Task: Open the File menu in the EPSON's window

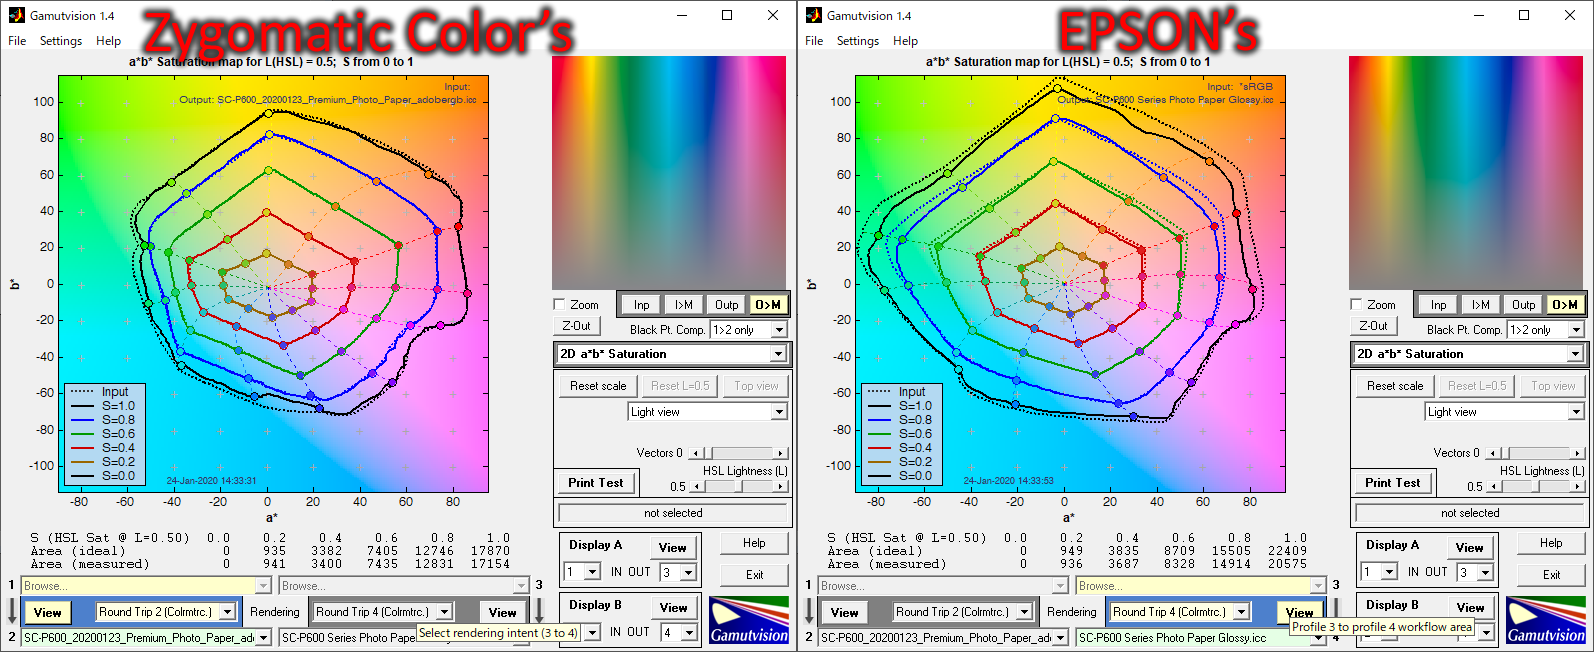Action: pos(814,41)
